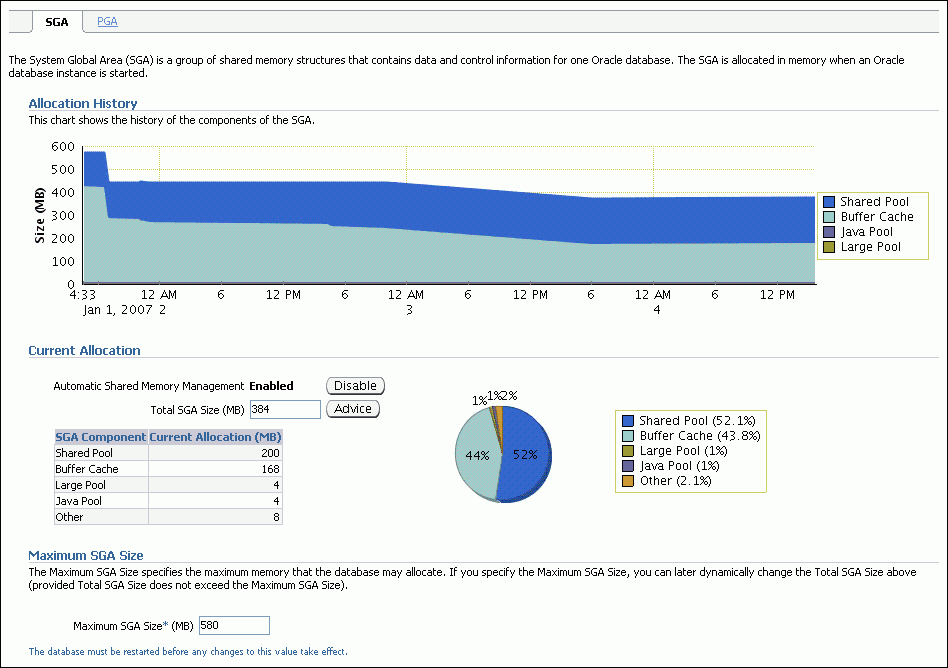Click the Shared Pool swatch in chart legend
This screenshot has width=948, height=668.
click(x=828, y=201)
